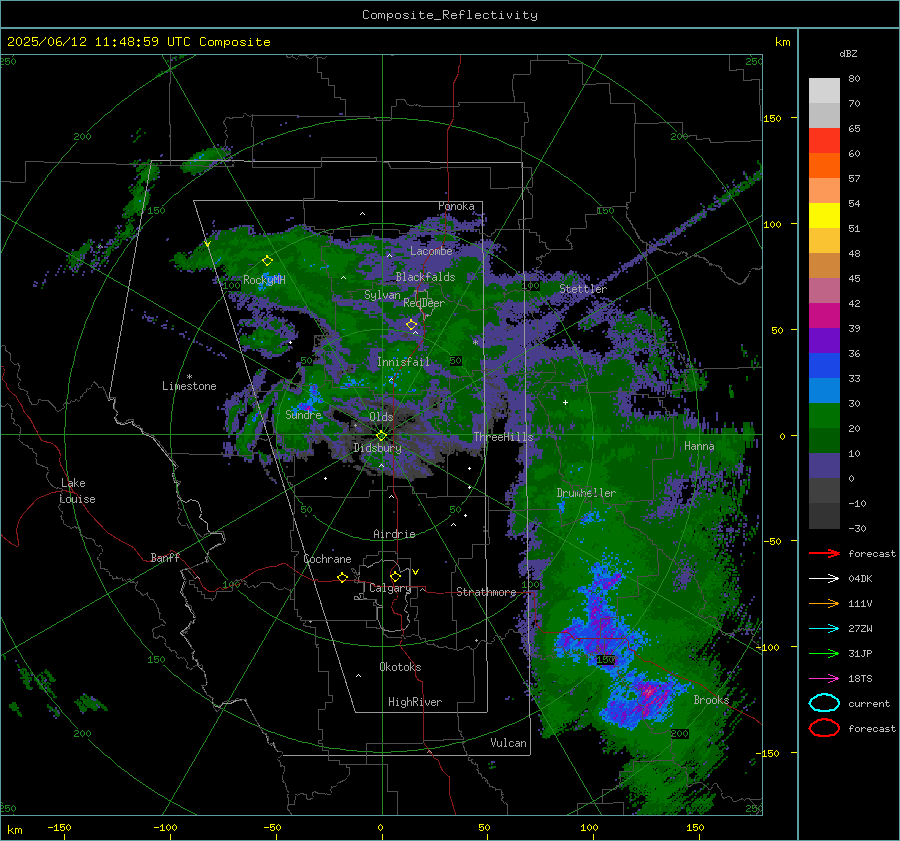The width and height of the screenshot is (900, 841).
Task: Click the yellow radar-site diamond above Didsbury
Action: click(x=381, y=436)
